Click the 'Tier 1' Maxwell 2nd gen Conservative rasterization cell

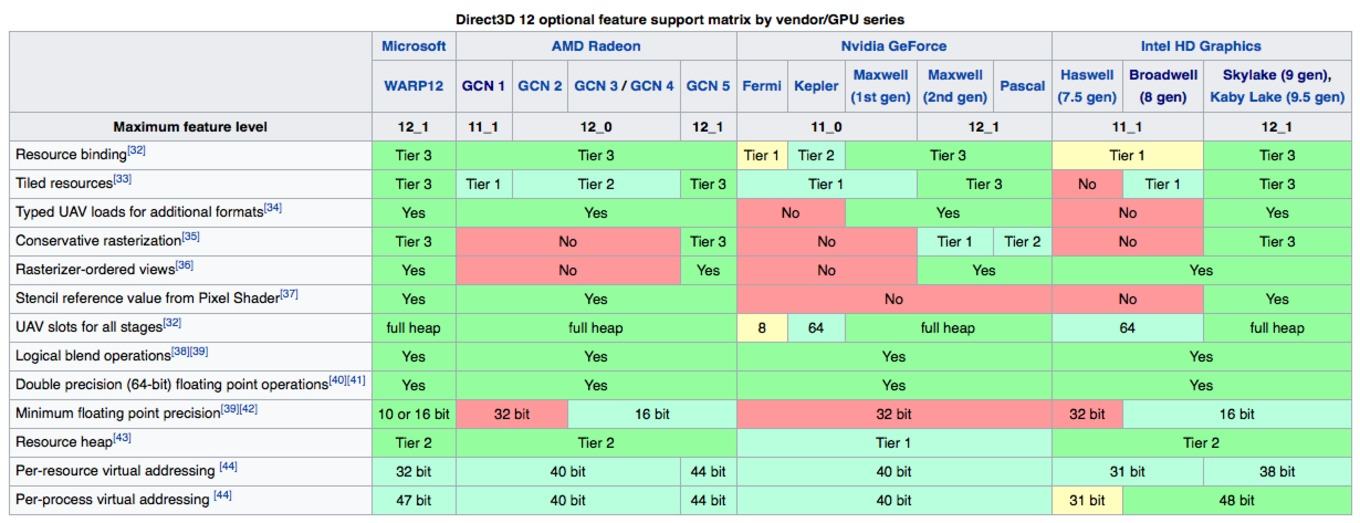[955, 241]
